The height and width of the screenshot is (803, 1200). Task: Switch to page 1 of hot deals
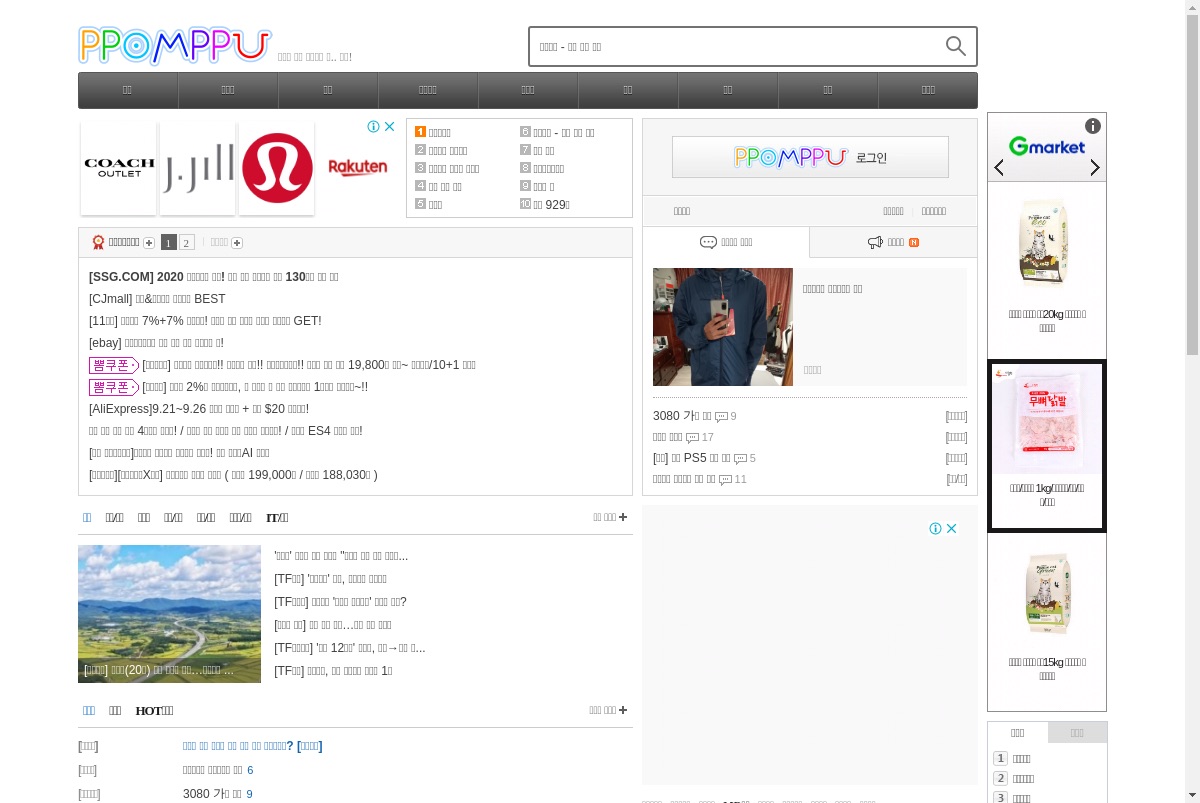coord(169,243)
